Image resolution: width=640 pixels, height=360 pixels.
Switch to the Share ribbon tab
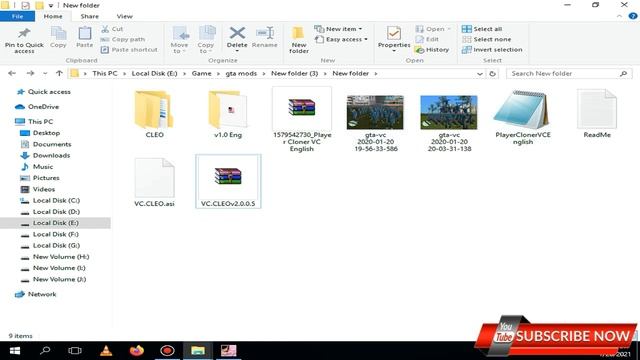tap(89, 16)
